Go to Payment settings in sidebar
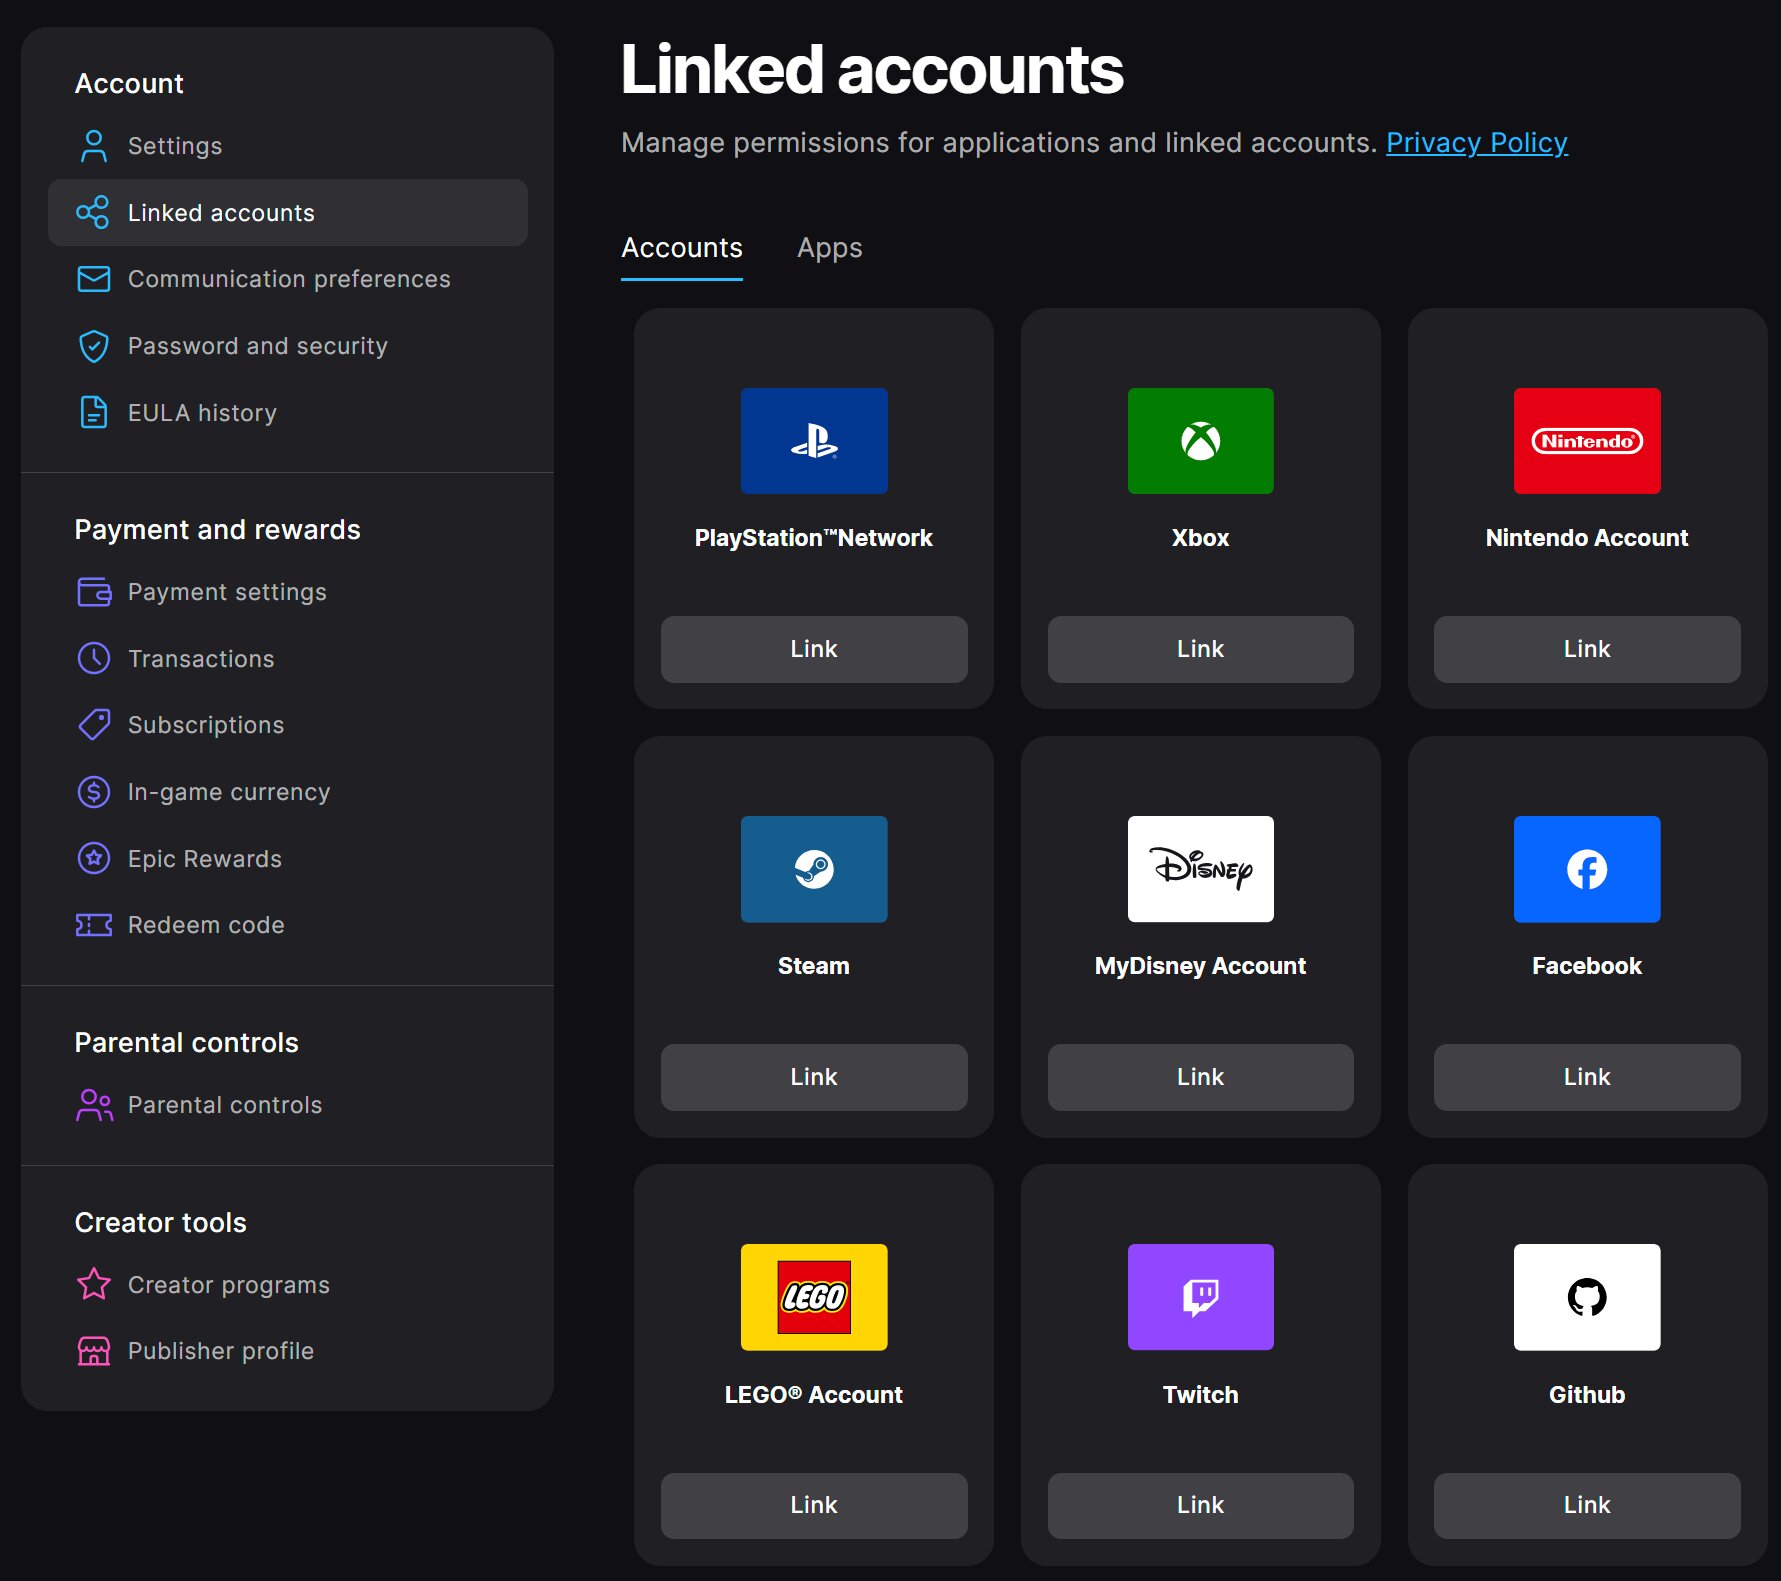The height and width of the screenshot is (1581, 1781). [x=227, y=592]
